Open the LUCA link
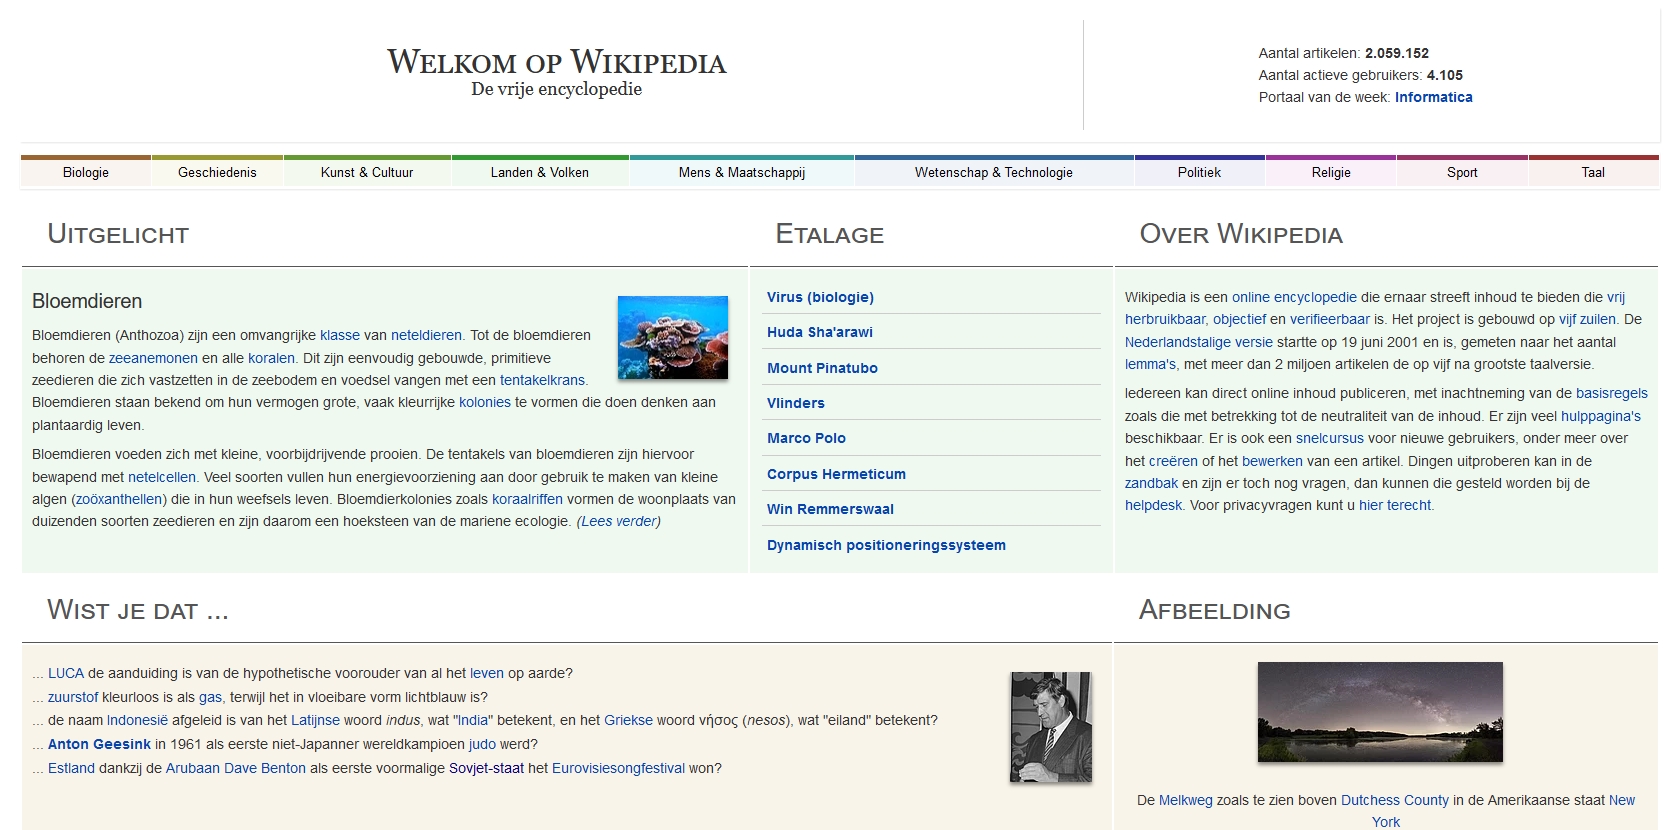 [x=66, y=673]
